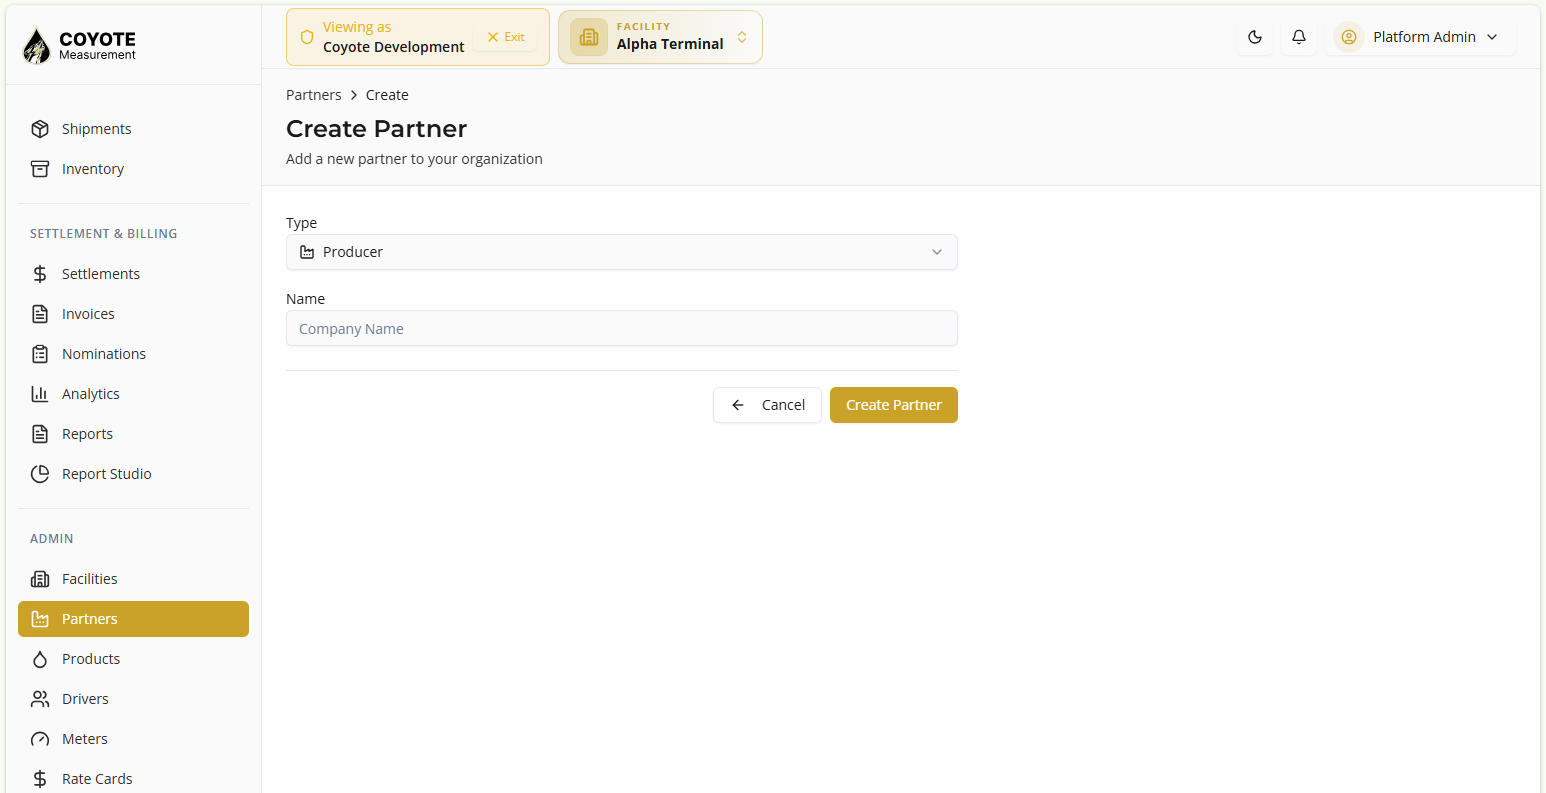The width and height of the screenshot is (1546, 793).
Task: Toggle dark mode with the moon icon
Action: [1255, 37]
